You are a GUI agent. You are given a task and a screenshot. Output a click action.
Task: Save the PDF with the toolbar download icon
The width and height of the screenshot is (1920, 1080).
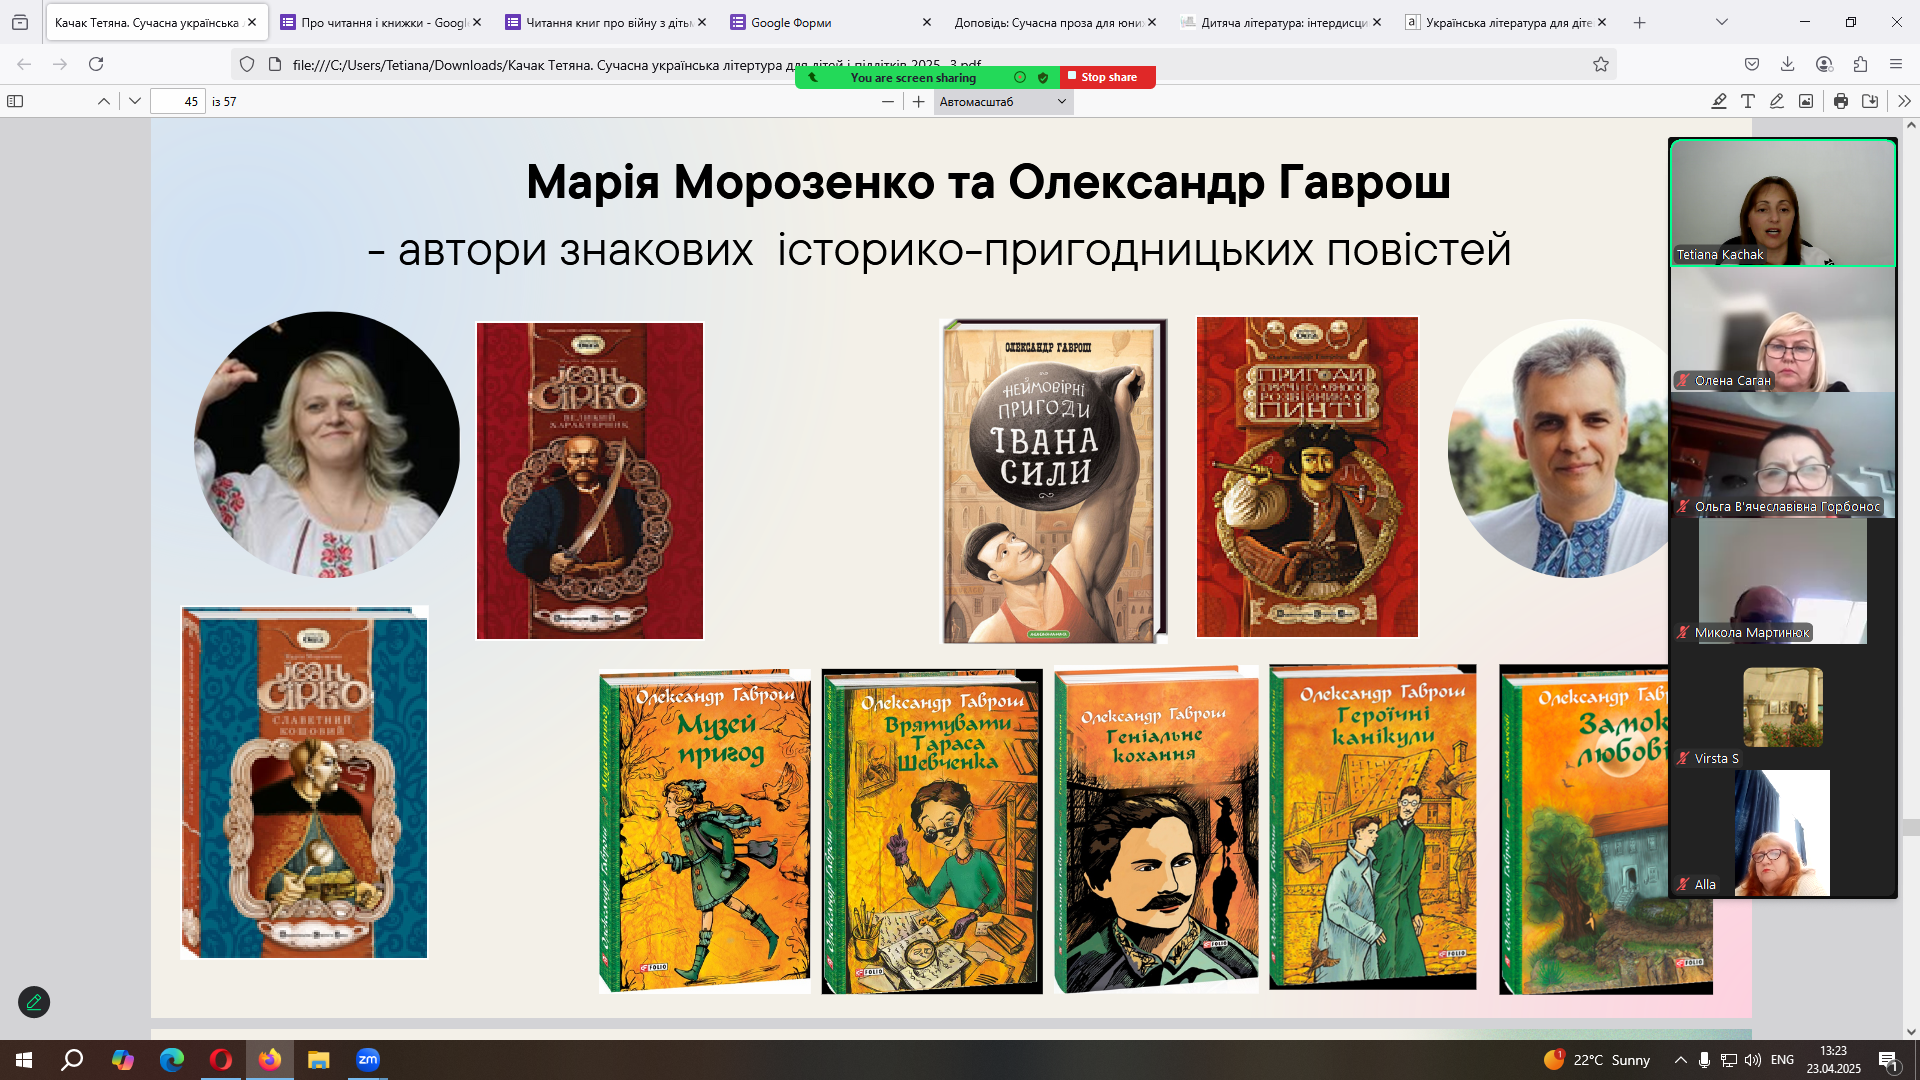coord(1870,101)
